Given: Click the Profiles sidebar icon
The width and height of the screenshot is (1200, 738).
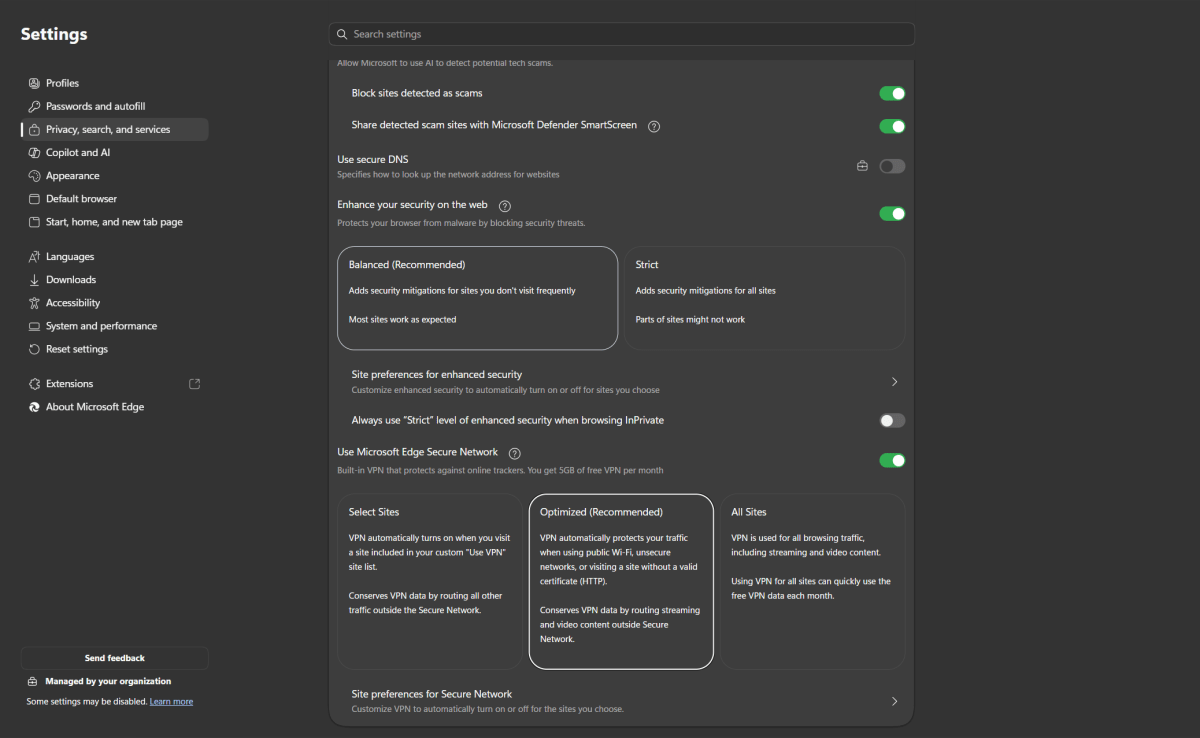Looking at the screenshot, I should 34,83.
